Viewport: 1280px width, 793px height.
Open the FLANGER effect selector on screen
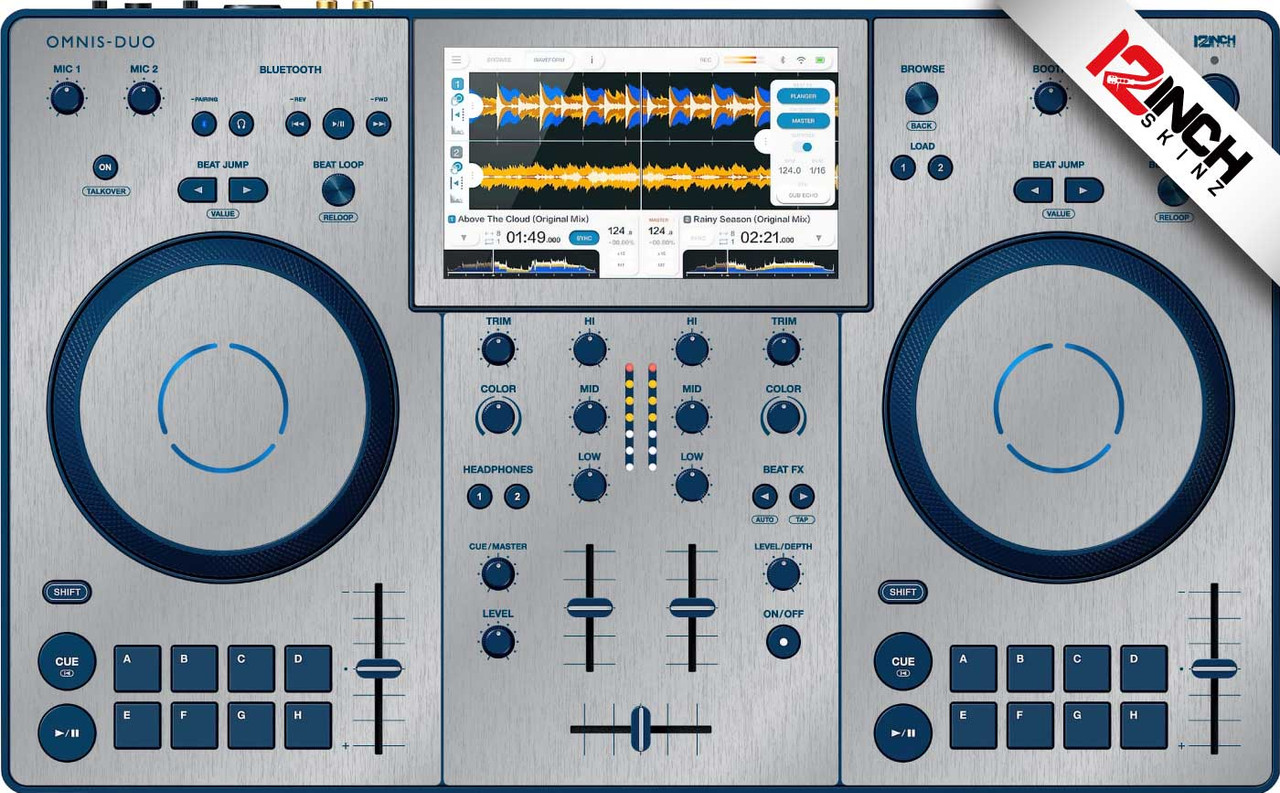pos(804,96)
